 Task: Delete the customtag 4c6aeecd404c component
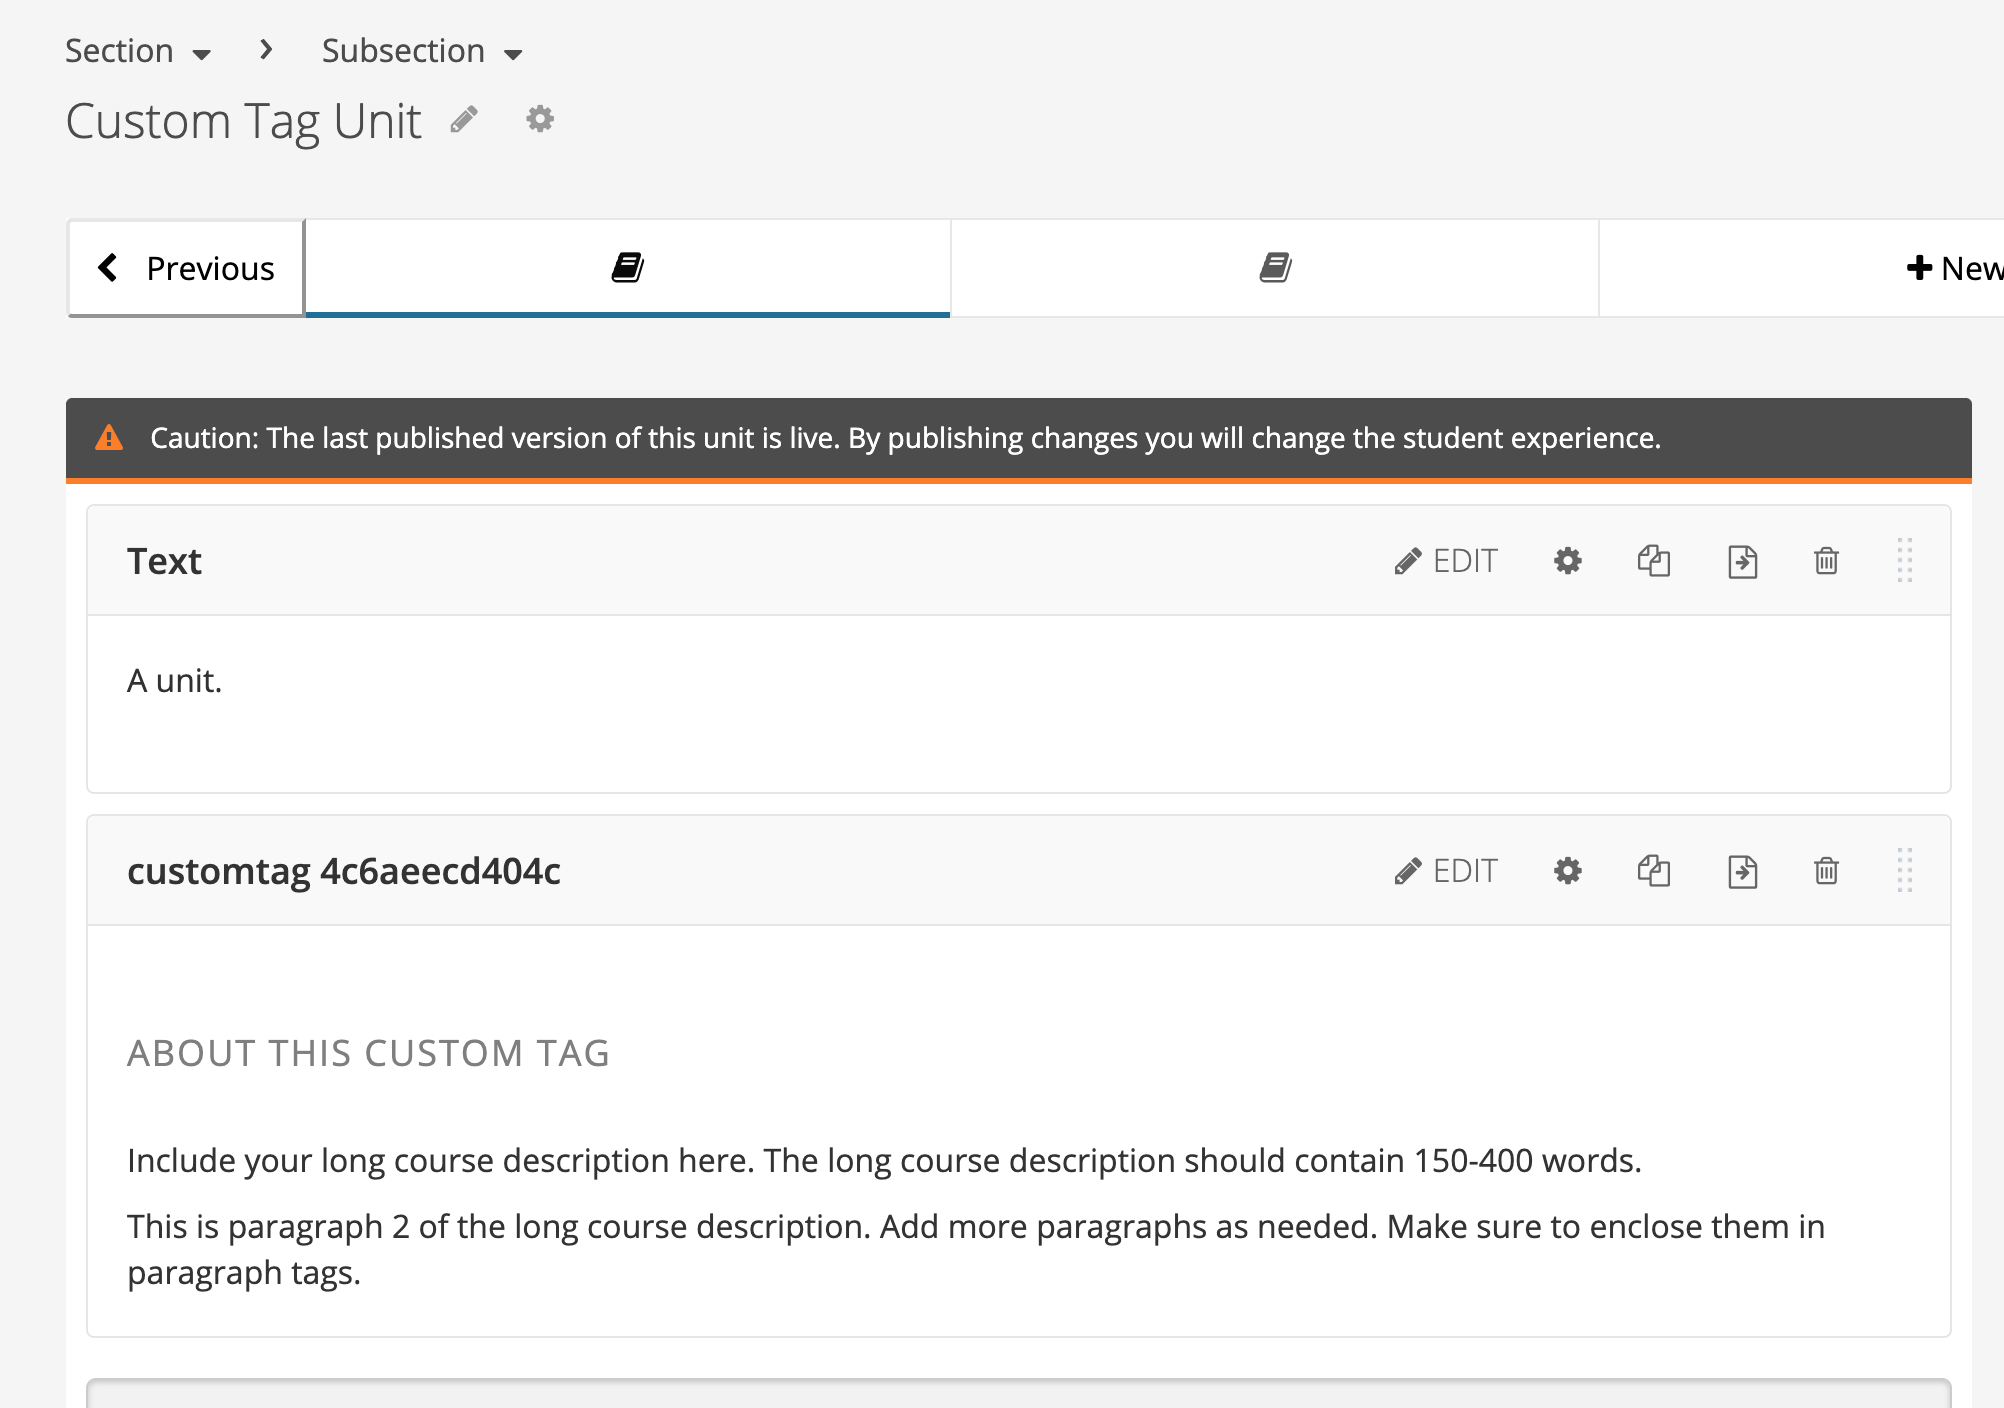tap(1826, 871)
